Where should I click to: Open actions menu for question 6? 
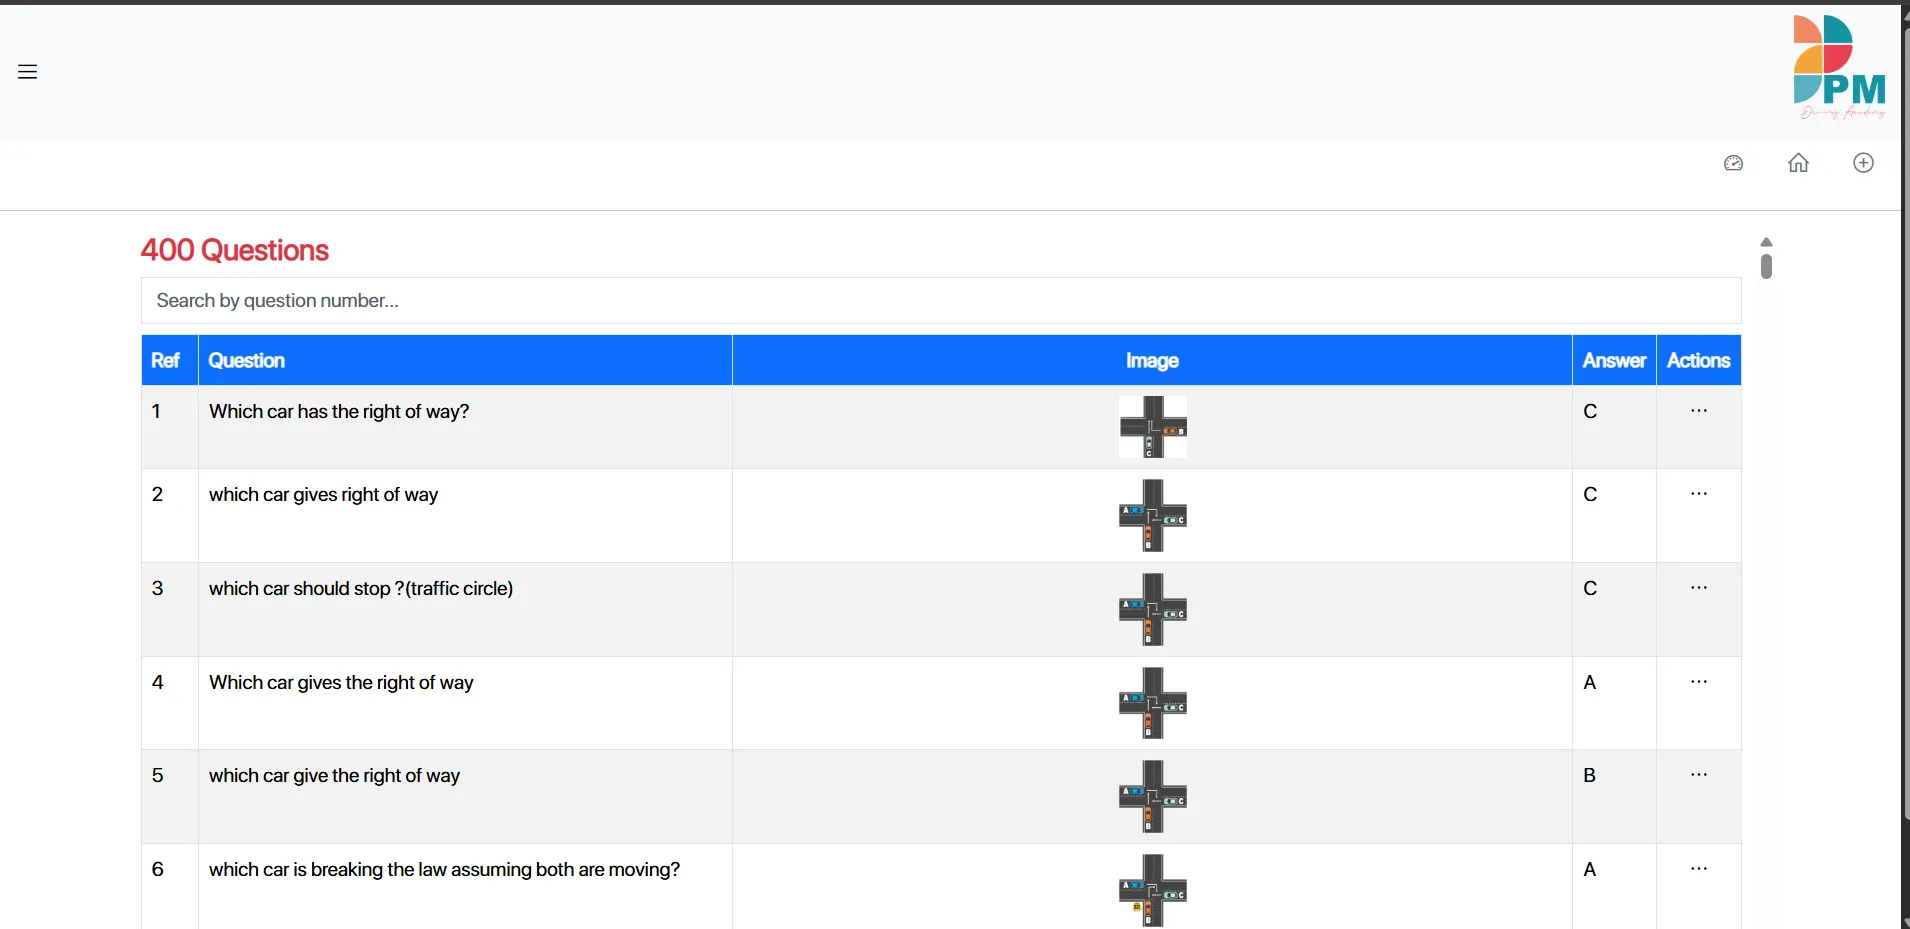click(x=1698, y=869)
